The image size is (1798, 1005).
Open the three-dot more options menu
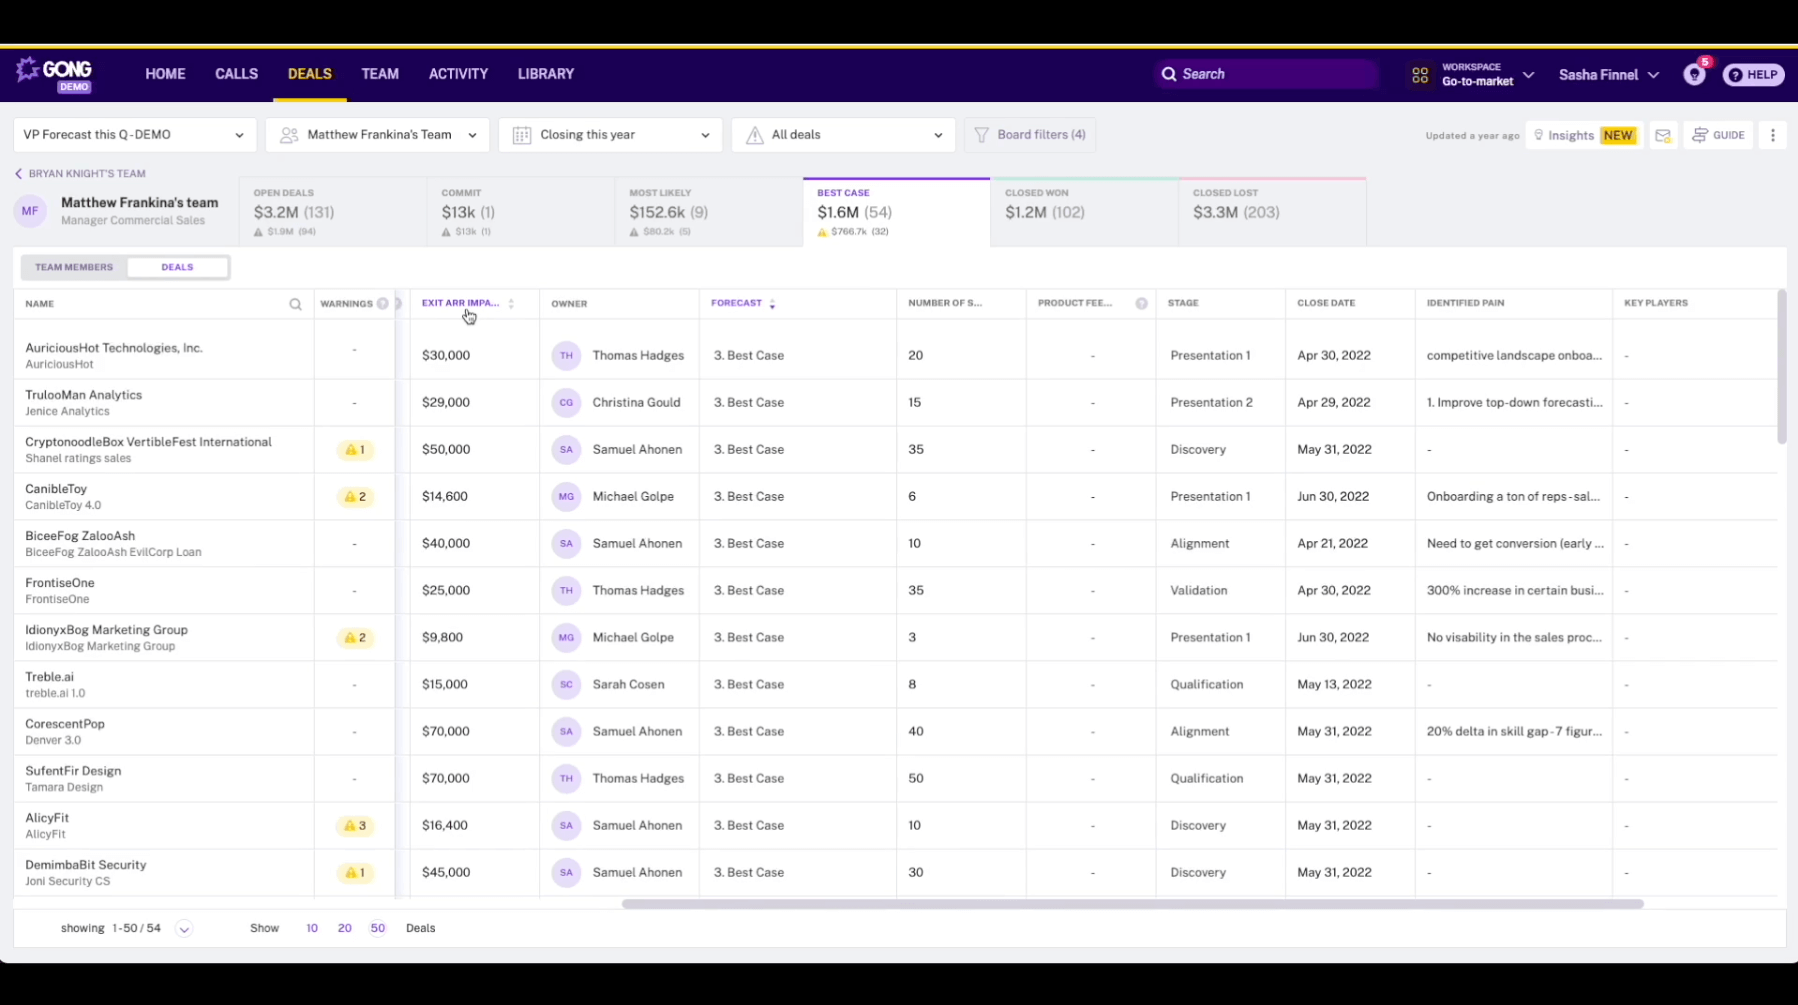tap(1773, 135)
